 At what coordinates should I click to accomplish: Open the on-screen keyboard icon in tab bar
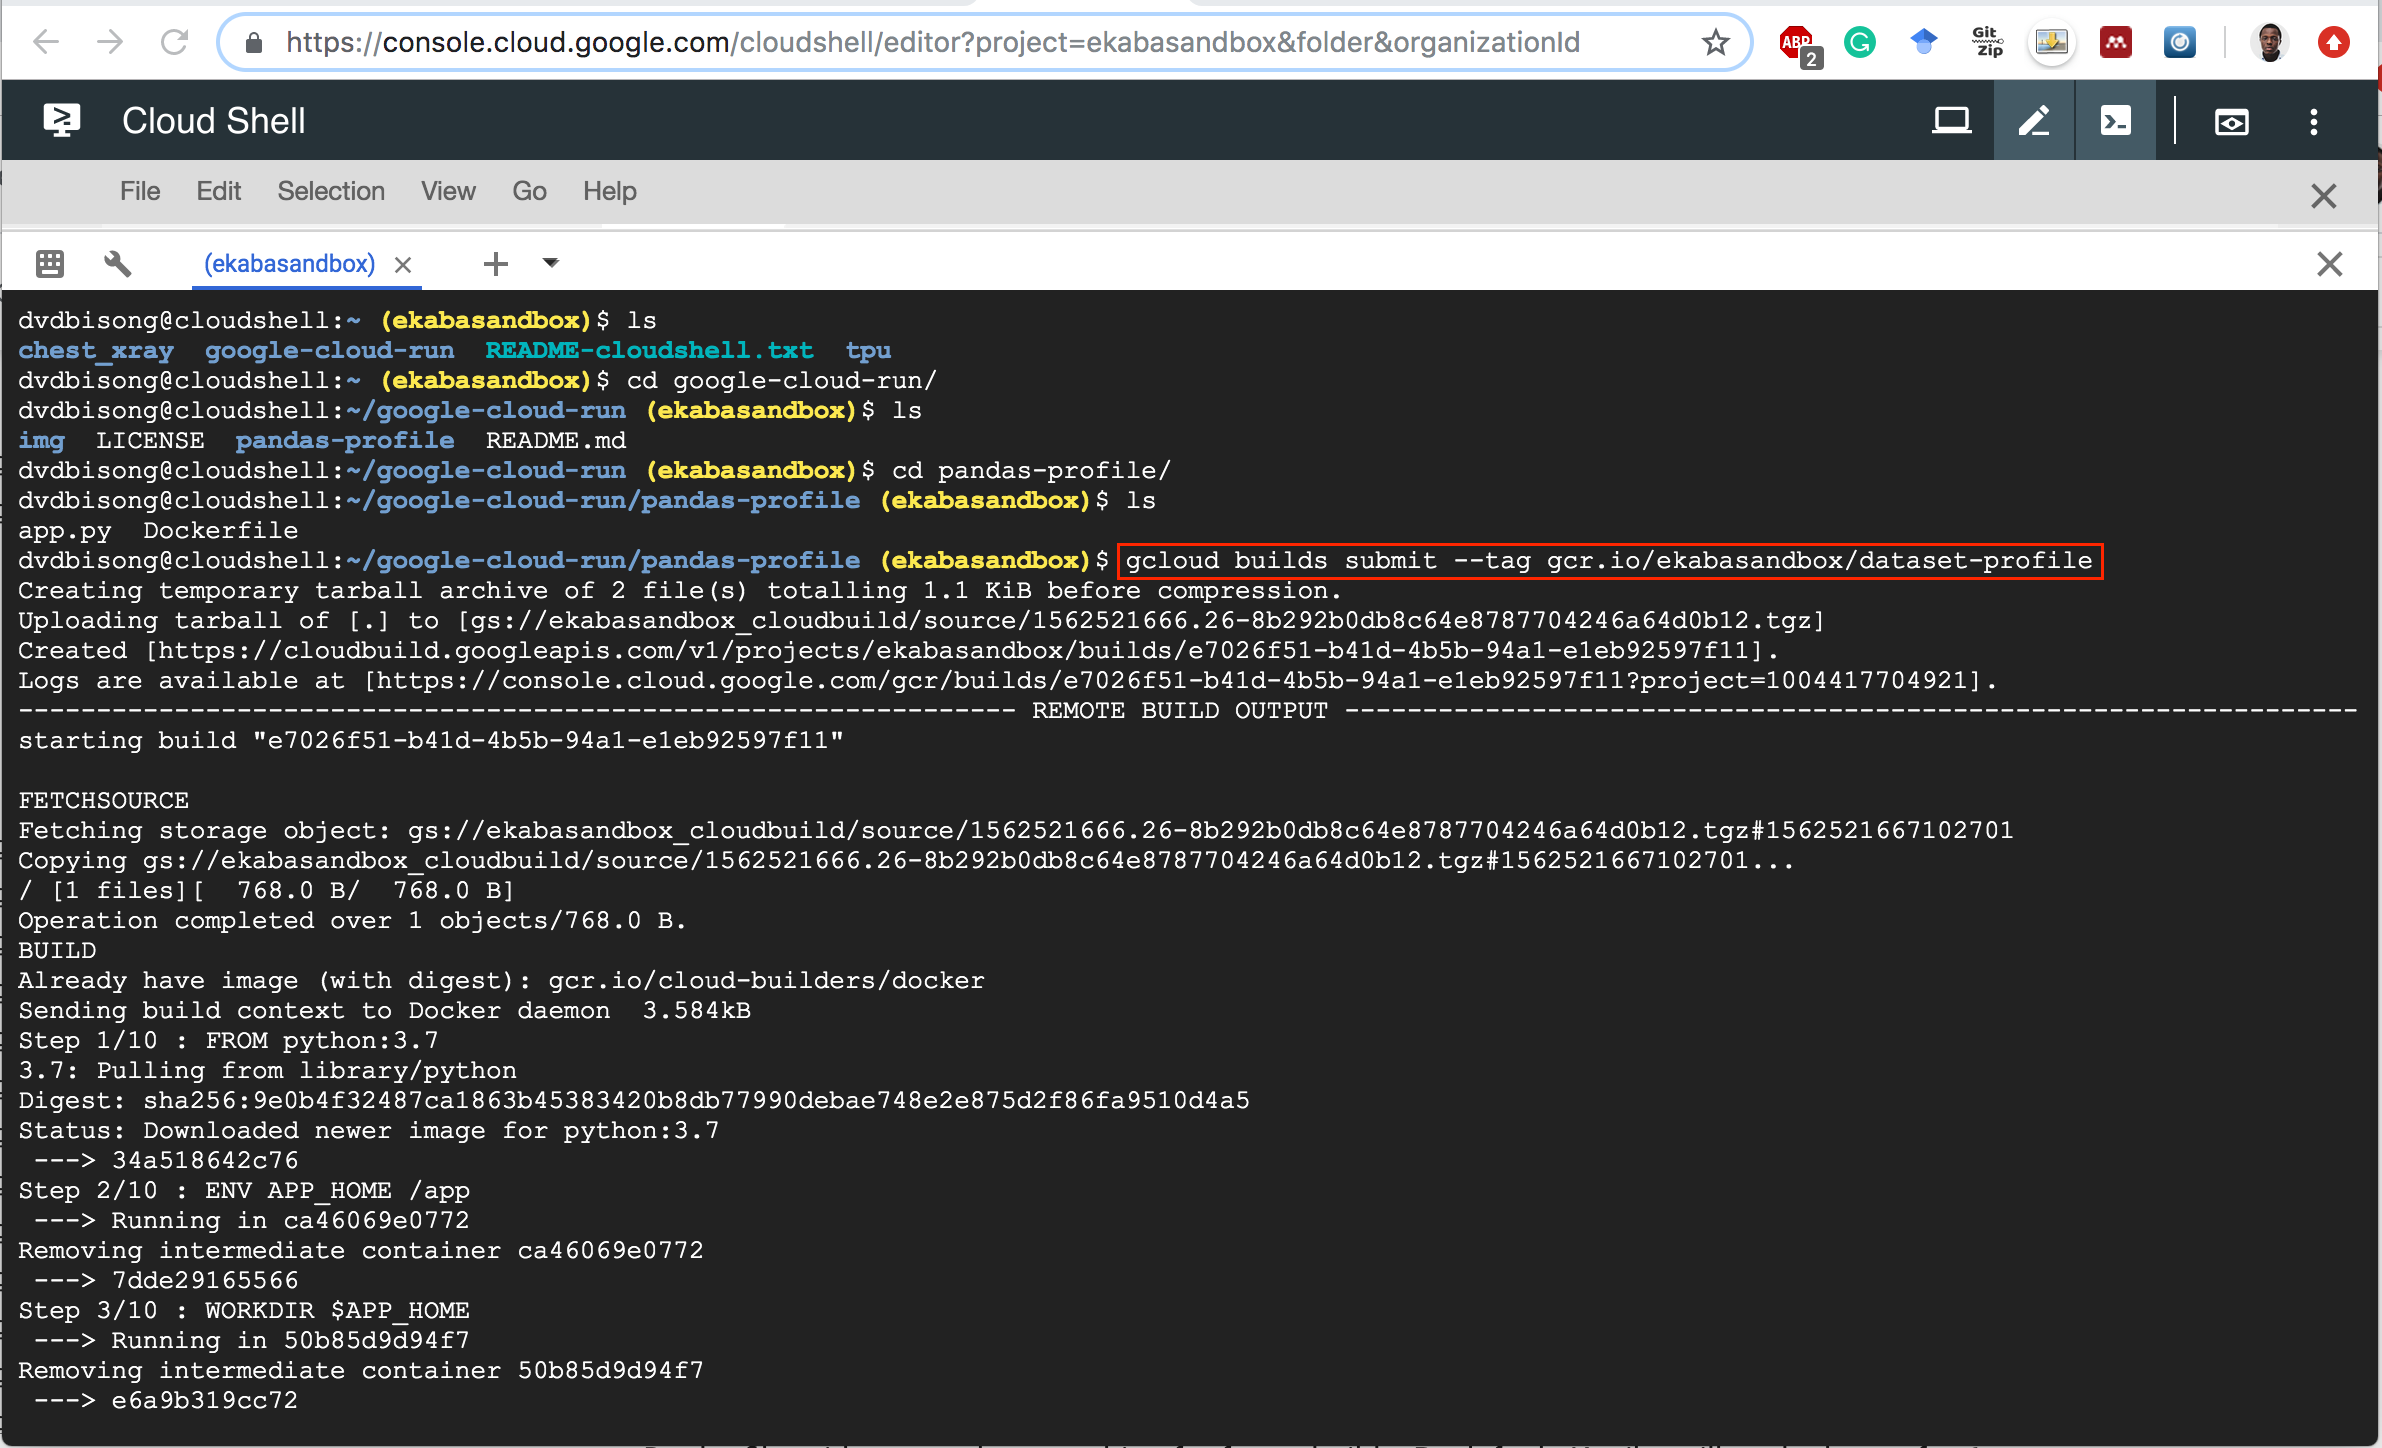coord(47,263)
